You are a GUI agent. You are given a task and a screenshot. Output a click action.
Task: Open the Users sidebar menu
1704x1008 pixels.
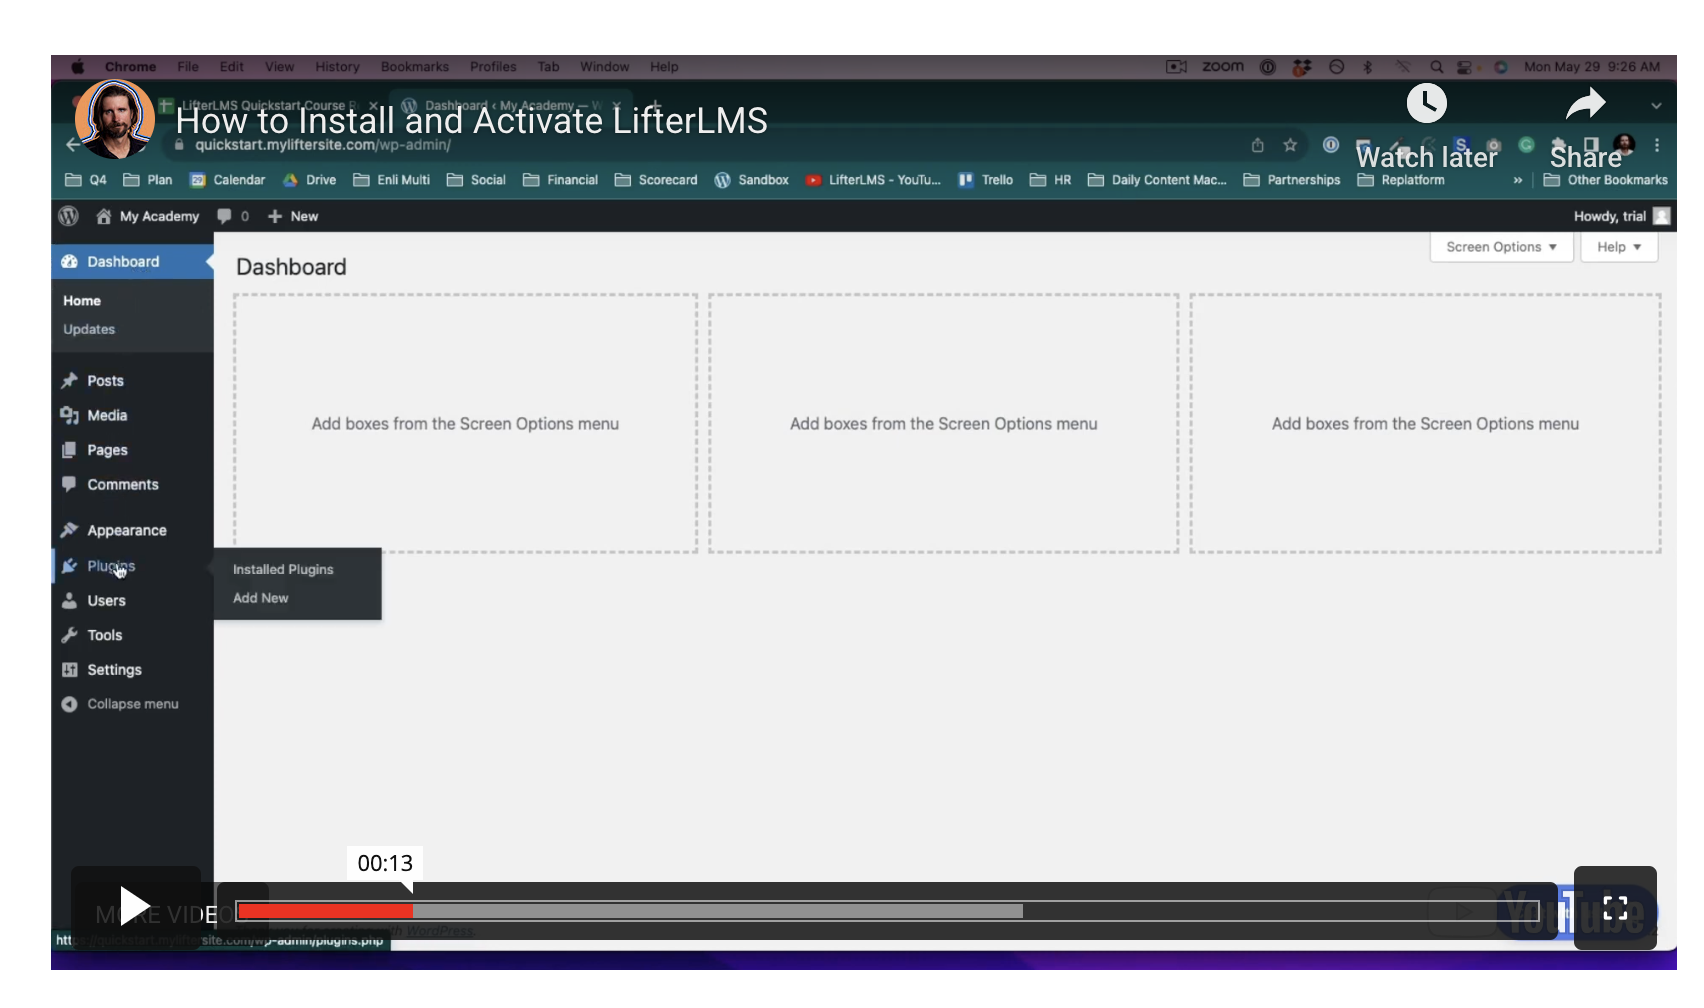tap(106, 601)
